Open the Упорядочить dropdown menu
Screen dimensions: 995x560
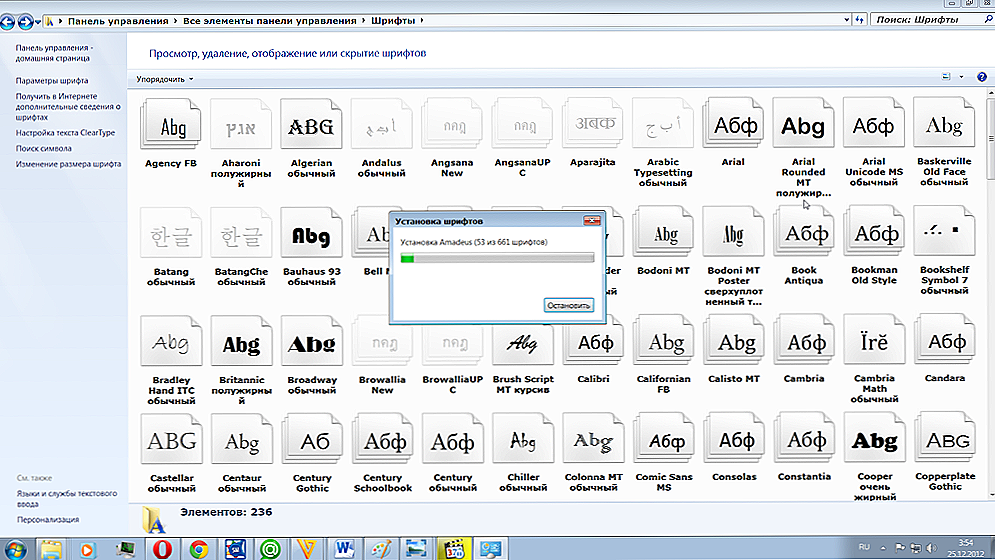164,79
